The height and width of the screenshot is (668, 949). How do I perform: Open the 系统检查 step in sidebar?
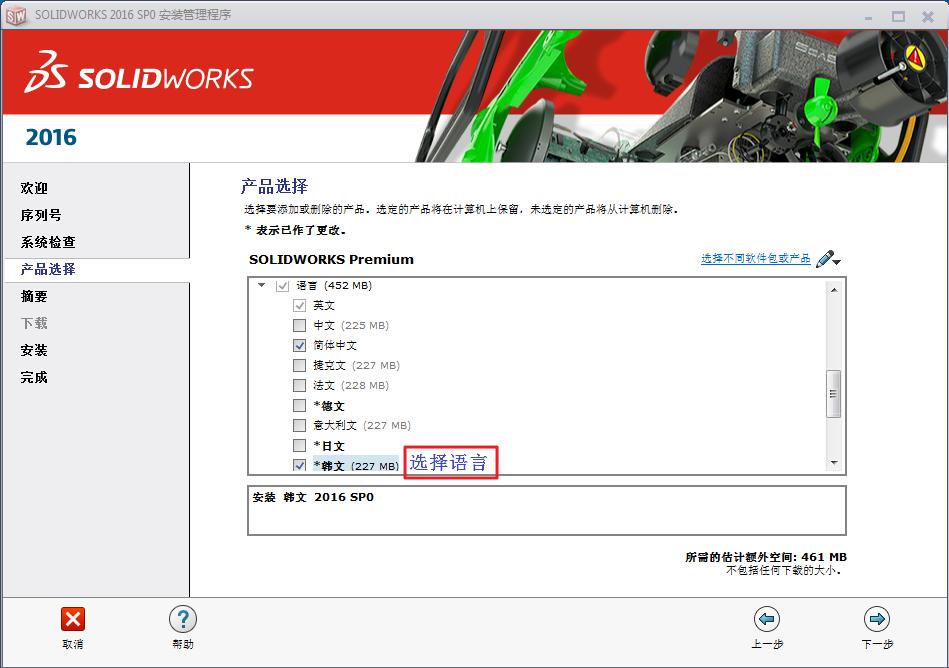[x=48, y=243]
